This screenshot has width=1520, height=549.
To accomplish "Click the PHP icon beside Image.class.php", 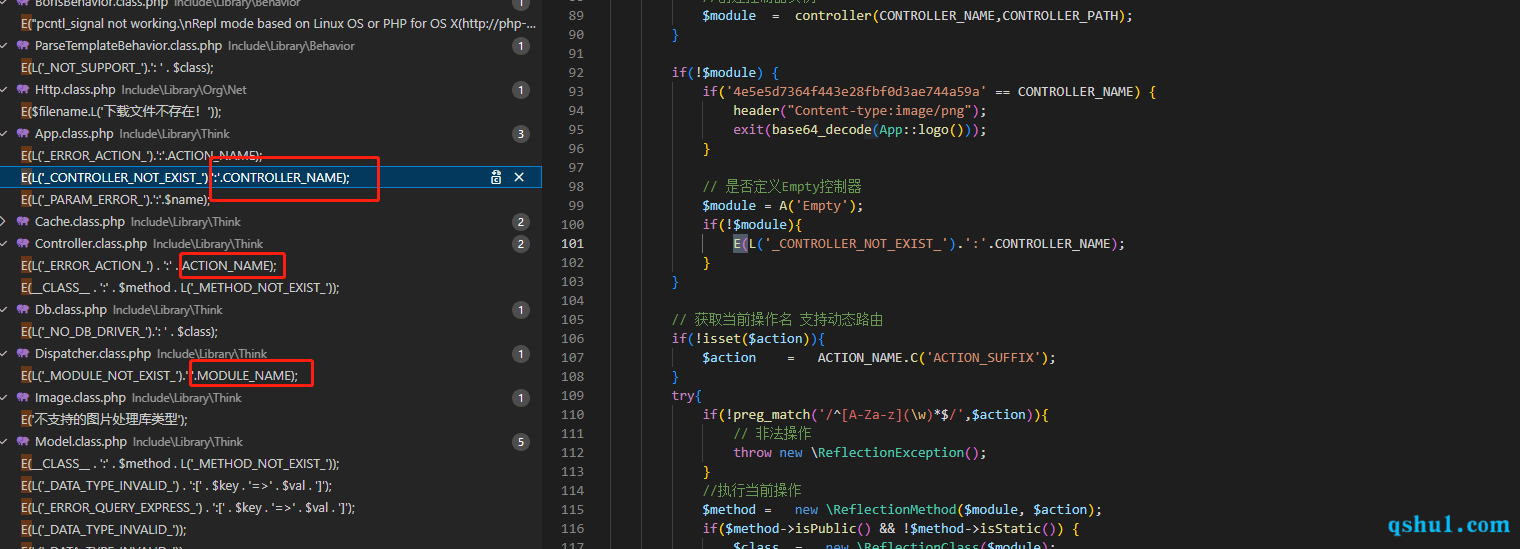I will (x=22, y=398).
